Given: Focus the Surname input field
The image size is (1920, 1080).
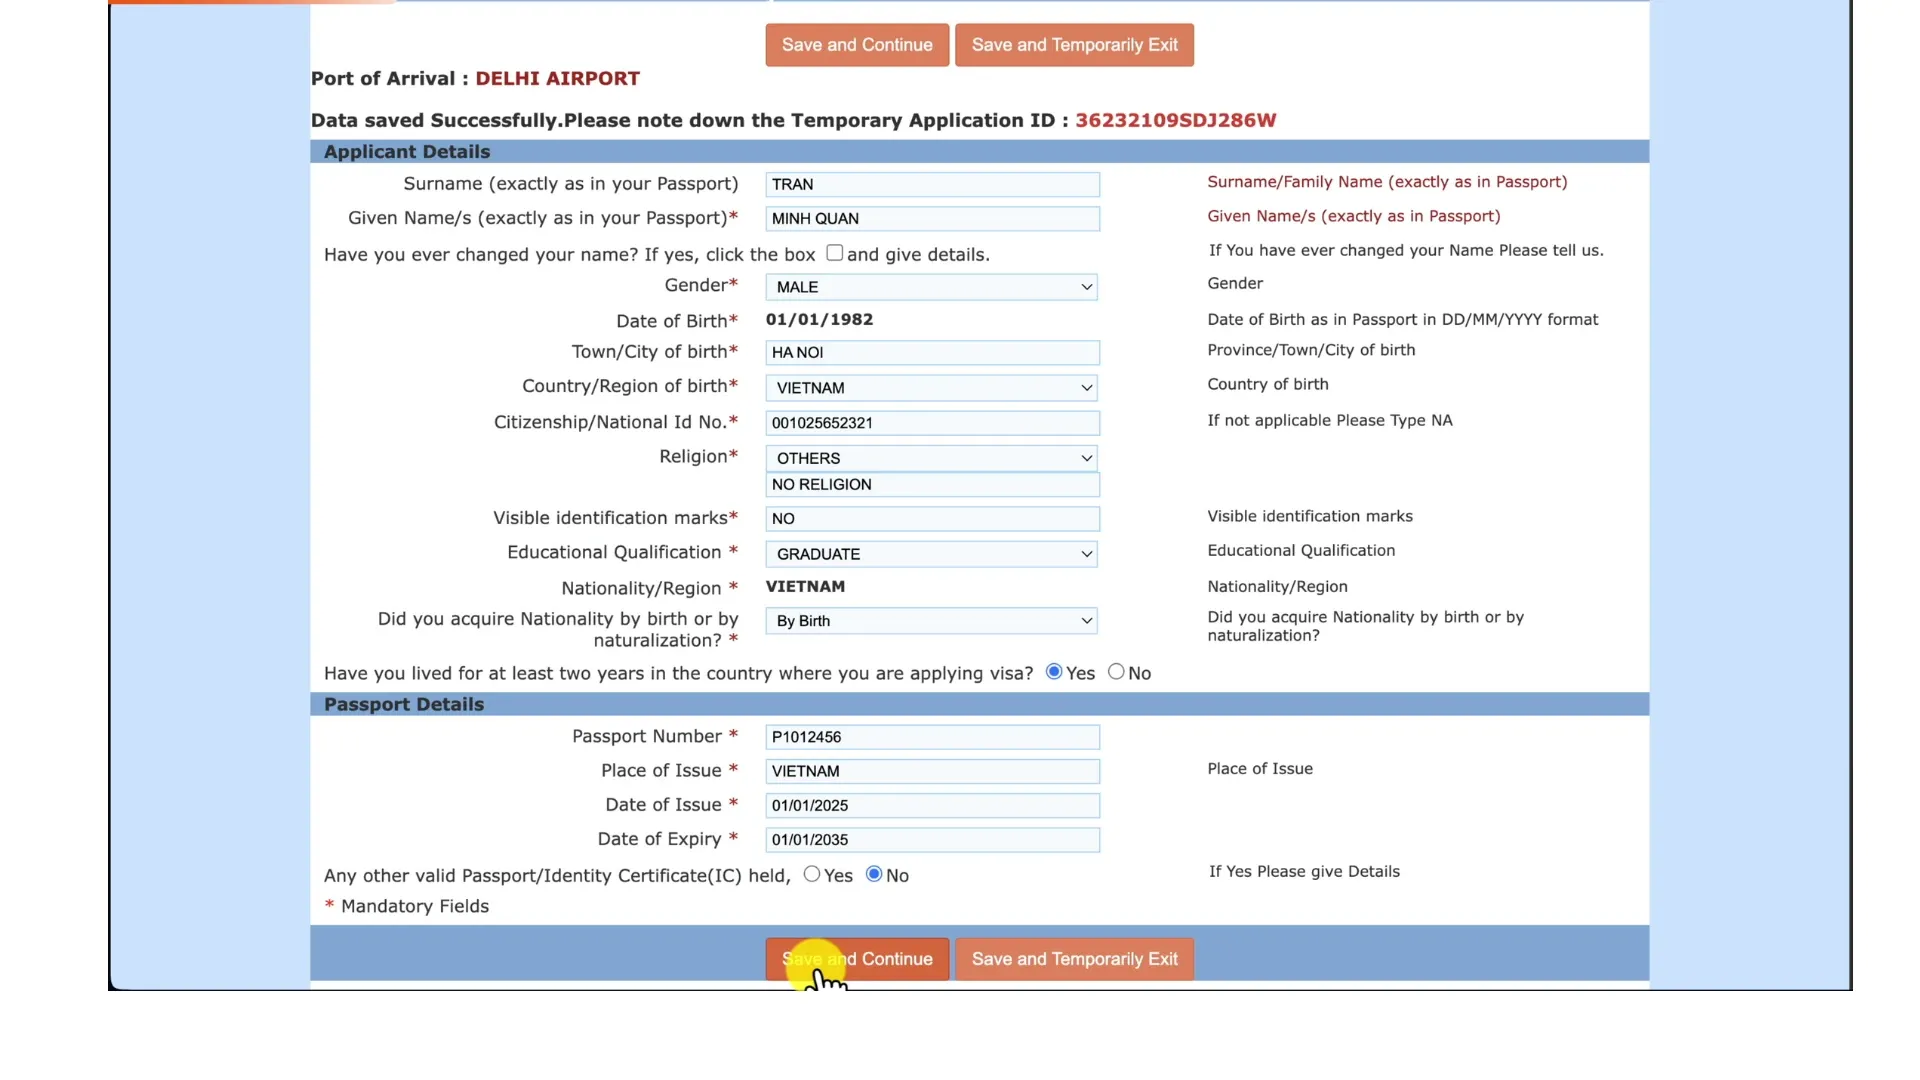Looking at the screenshot, I should 932,185.
